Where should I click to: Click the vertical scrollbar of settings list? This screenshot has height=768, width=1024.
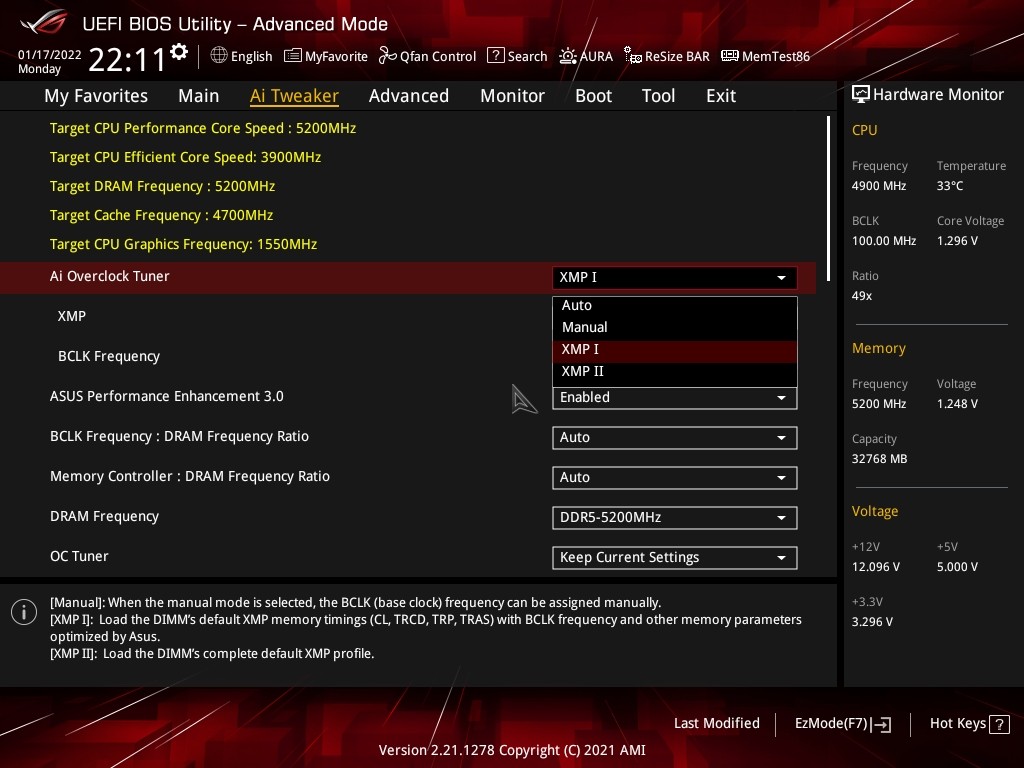coord(828,190)
